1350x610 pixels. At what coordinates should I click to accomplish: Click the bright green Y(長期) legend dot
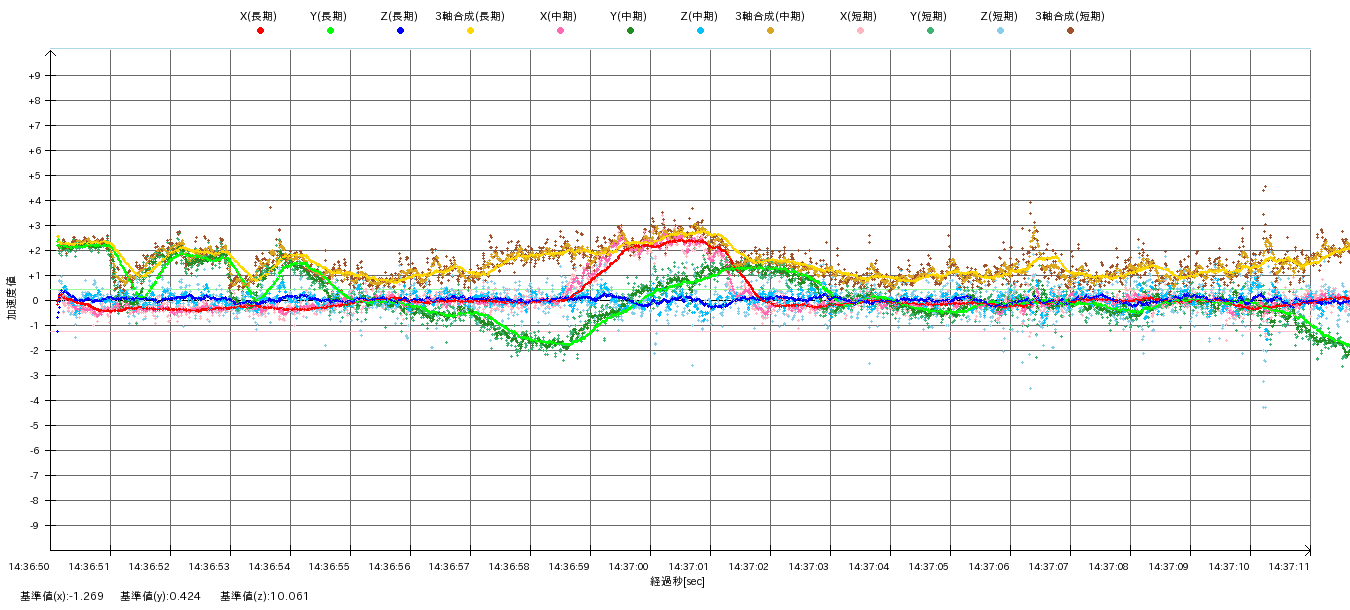coord(330,31)
